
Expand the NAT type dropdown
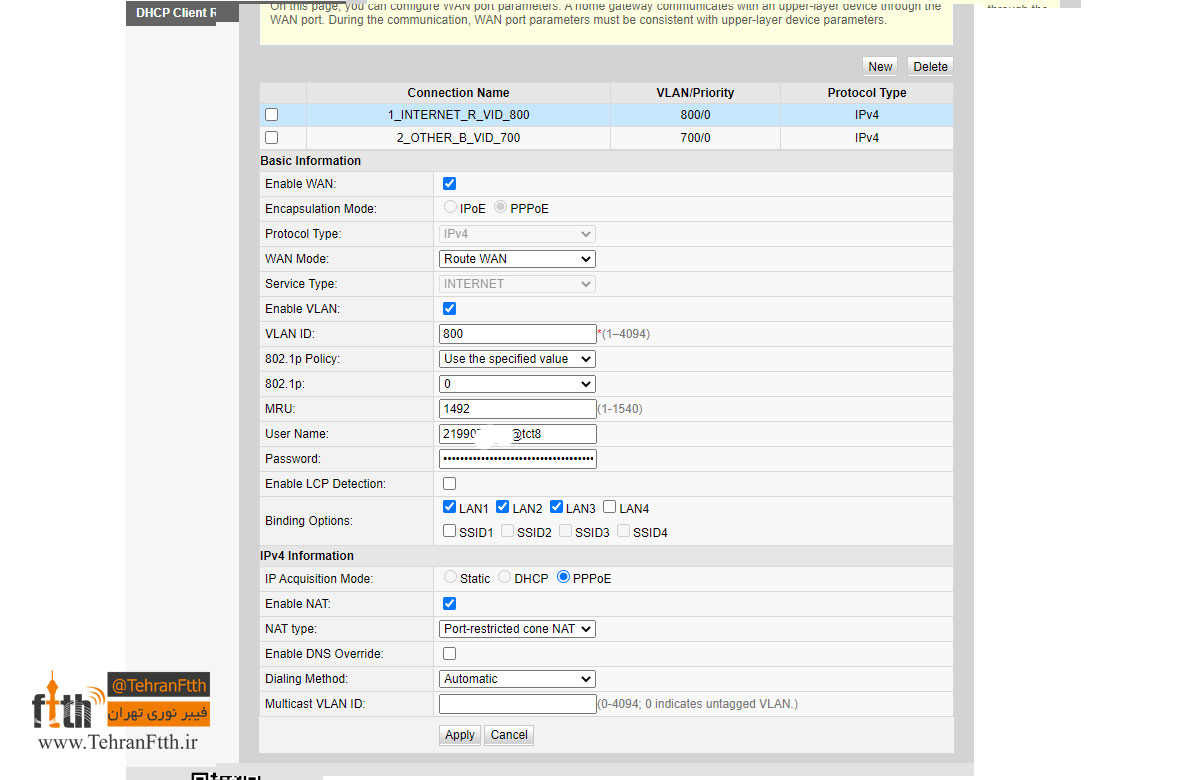517,629
